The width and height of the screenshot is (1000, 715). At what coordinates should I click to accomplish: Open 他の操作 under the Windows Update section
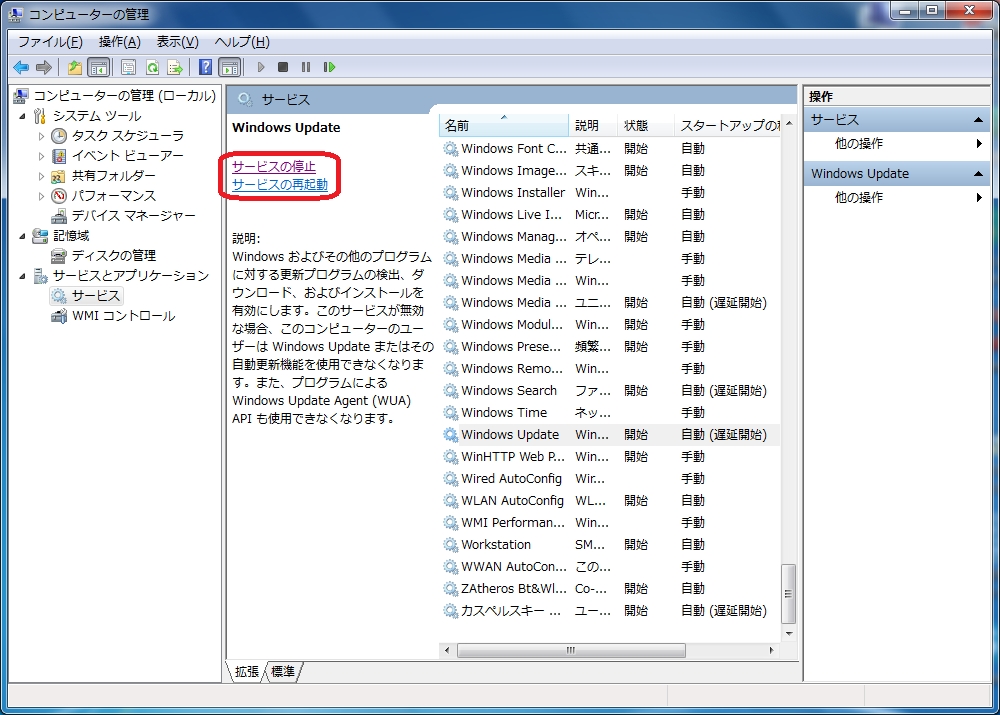pos(858,198)
